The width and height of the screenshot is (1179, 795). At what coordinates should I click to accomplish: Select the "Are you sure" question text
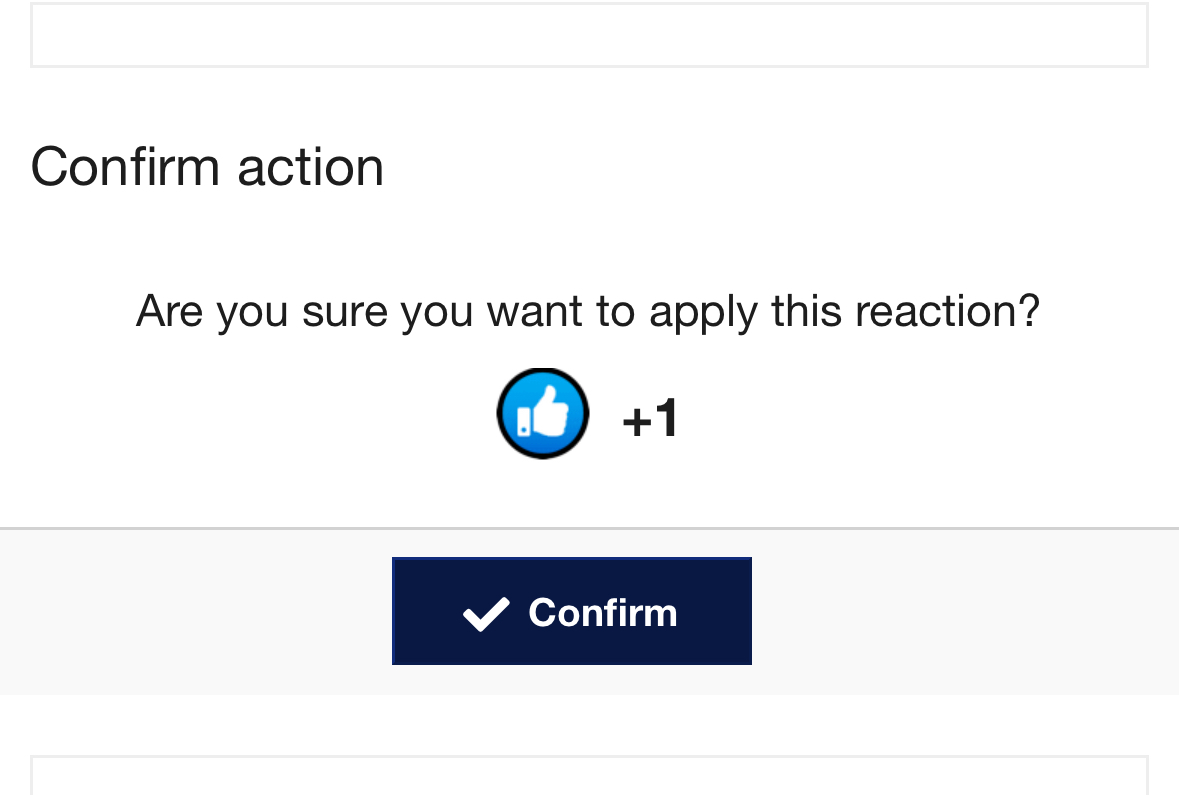click(x=588, y=311)
